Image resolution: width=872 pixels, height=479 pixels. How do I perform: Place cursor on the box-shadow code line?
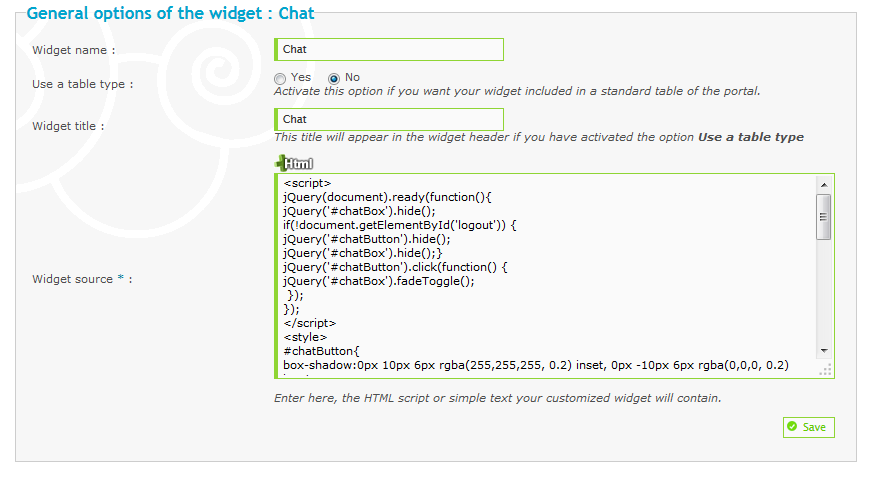click(536, 366)
